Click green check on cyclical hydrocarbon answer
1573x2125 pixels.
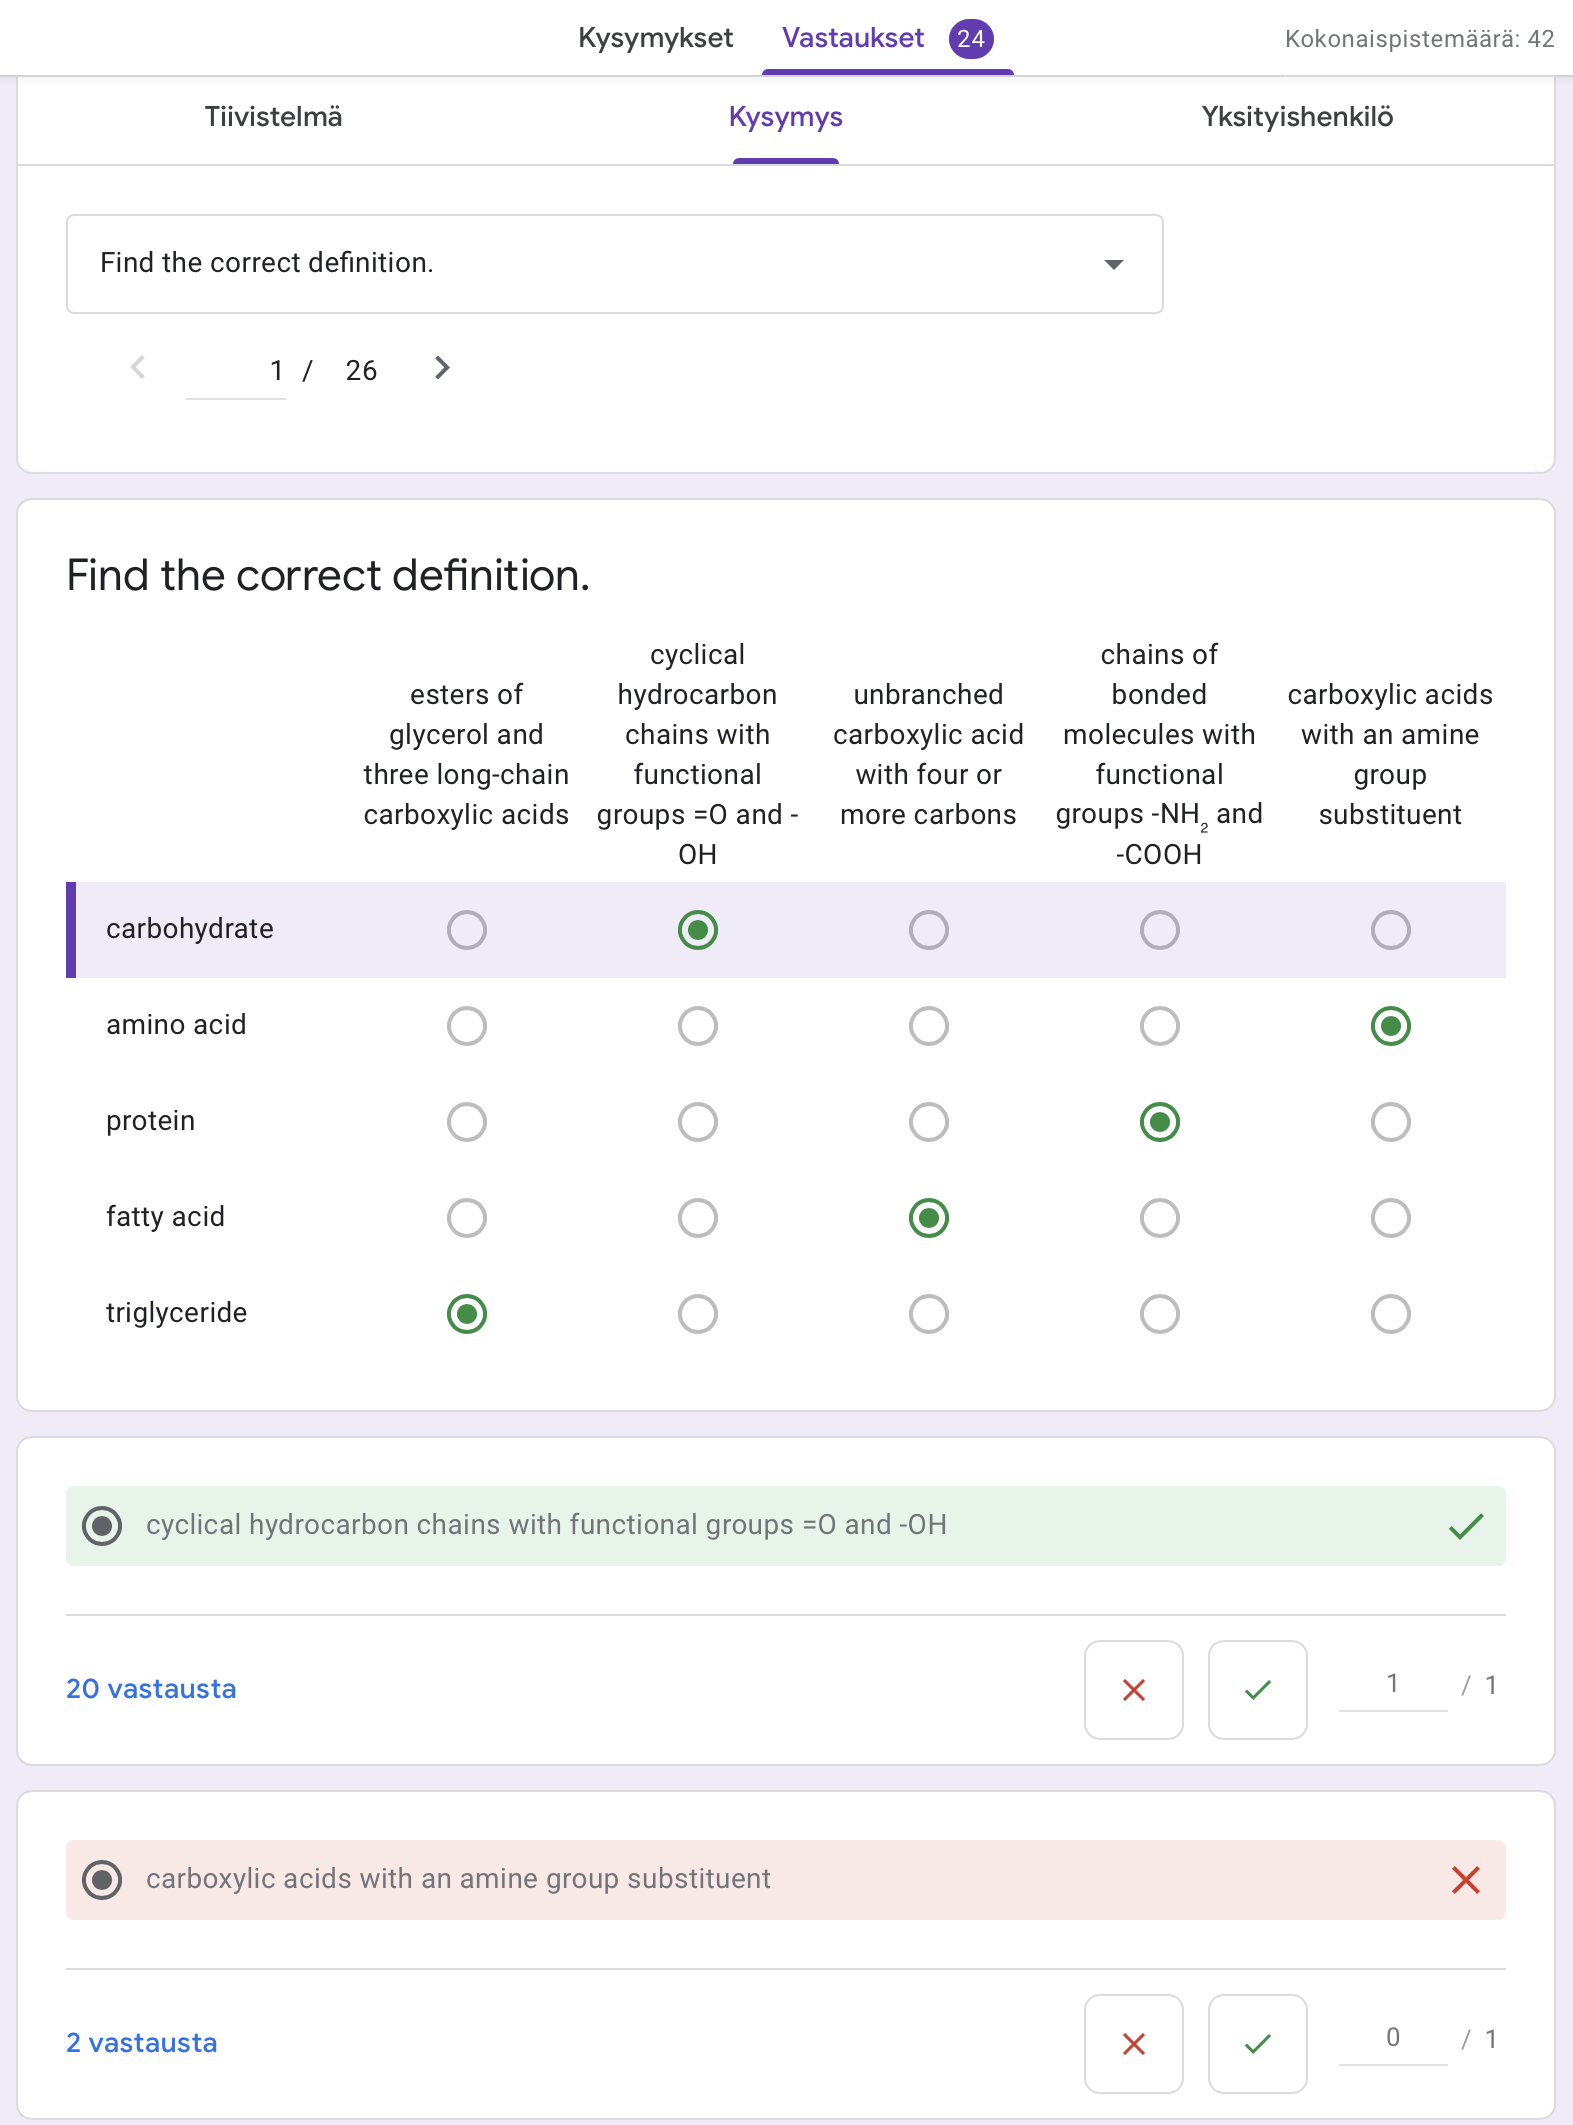pyautogui.click(x=1465, y=1526)
